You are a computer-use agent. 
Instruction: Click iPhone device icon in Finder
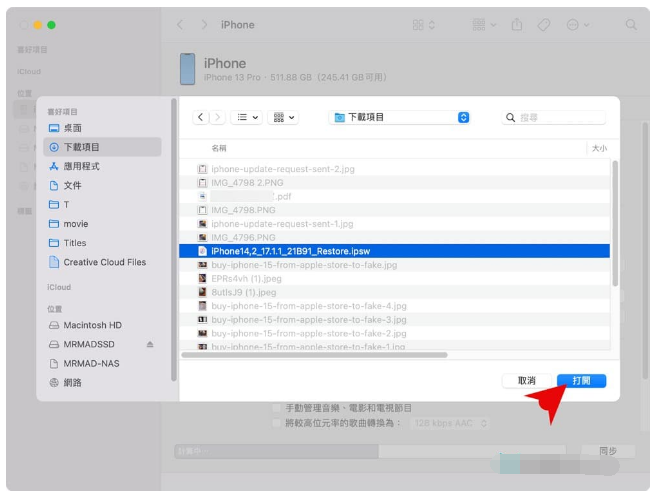coord(187,69)
